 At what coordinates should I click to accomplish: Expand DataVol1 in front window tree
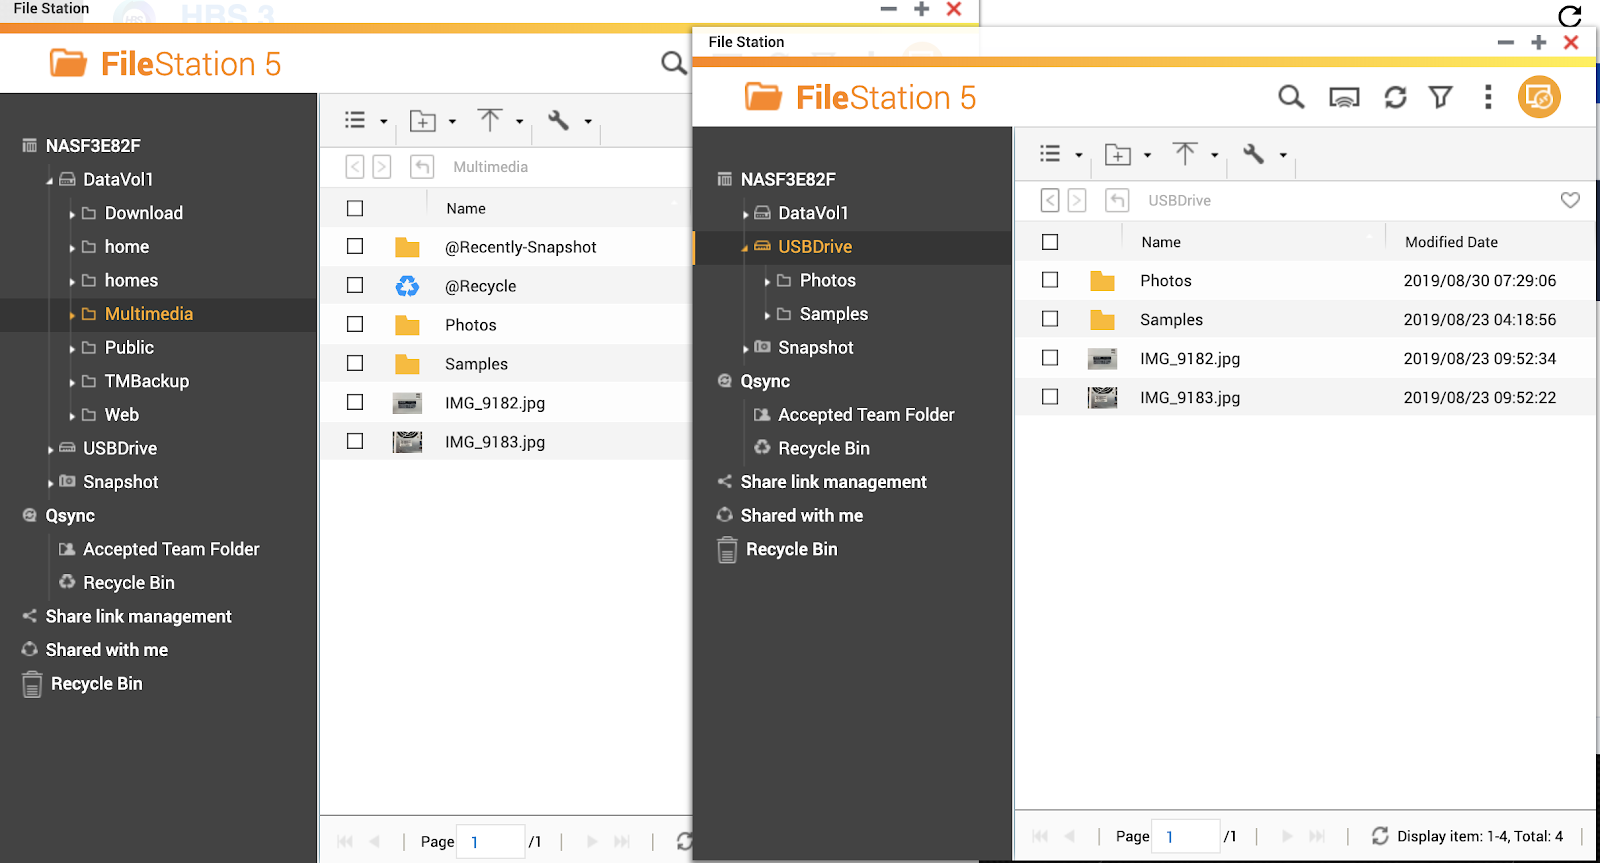tap(746, 214)
